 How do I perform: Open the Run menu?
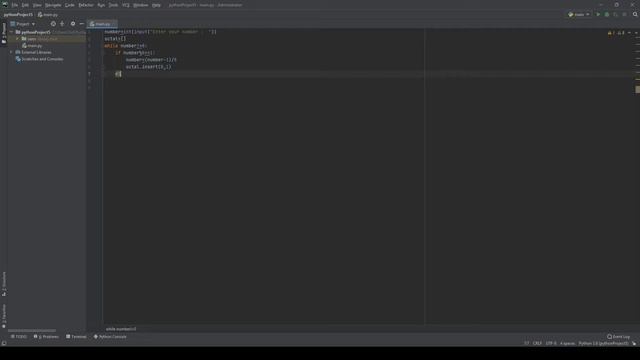click(101, 5)
